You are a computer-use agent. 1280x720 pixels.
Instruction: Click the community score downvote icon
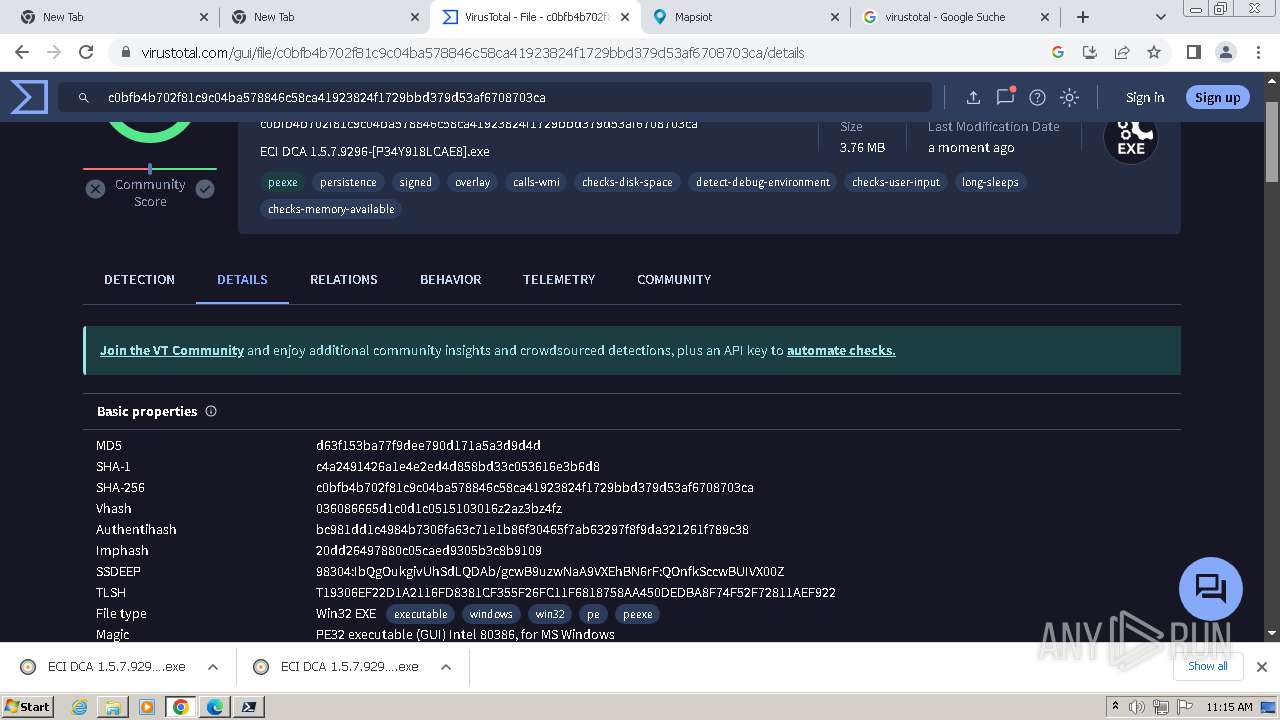(x=95, y=189)
